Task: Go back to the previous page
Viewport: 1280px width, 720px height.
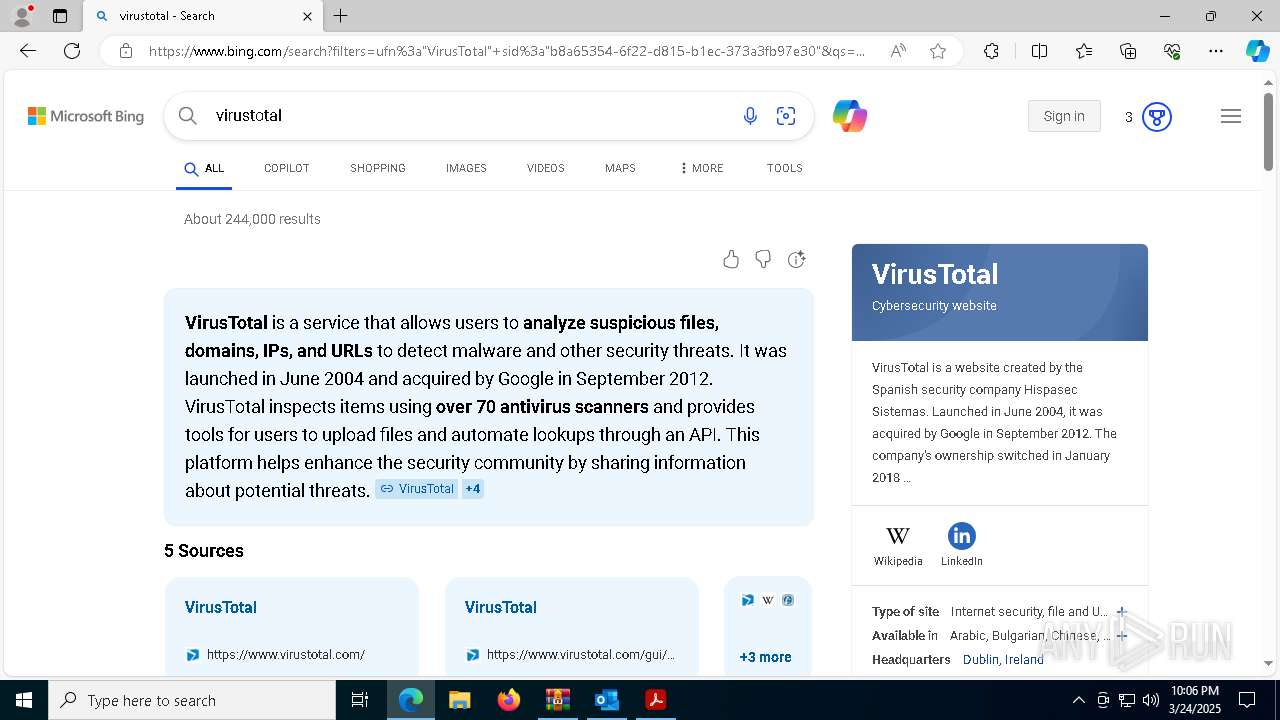Action: tap(28, 51)
